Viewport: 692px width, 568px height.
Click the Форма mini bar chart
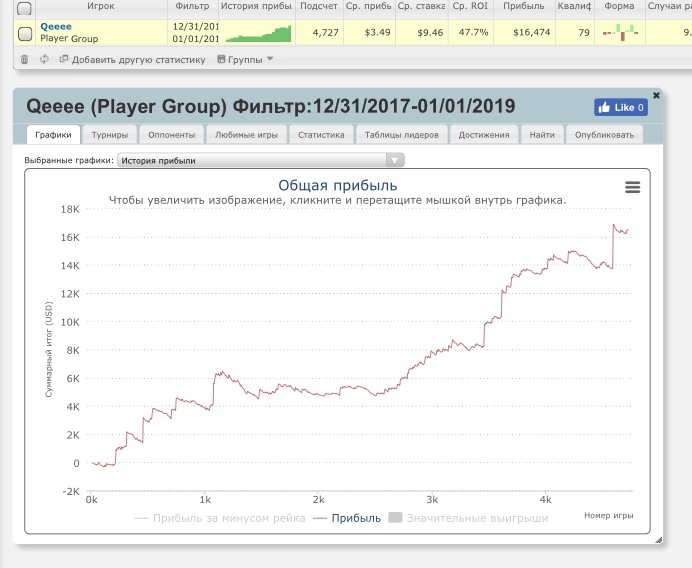coord(620,32)
